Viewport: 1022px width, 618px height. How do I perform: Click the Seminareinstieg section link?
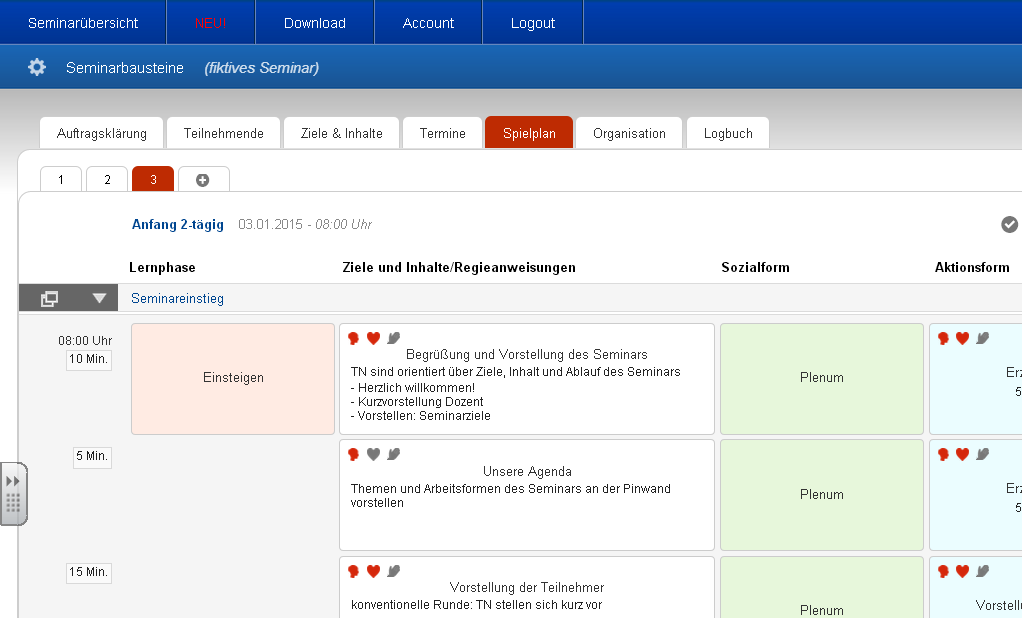(177, 298)
